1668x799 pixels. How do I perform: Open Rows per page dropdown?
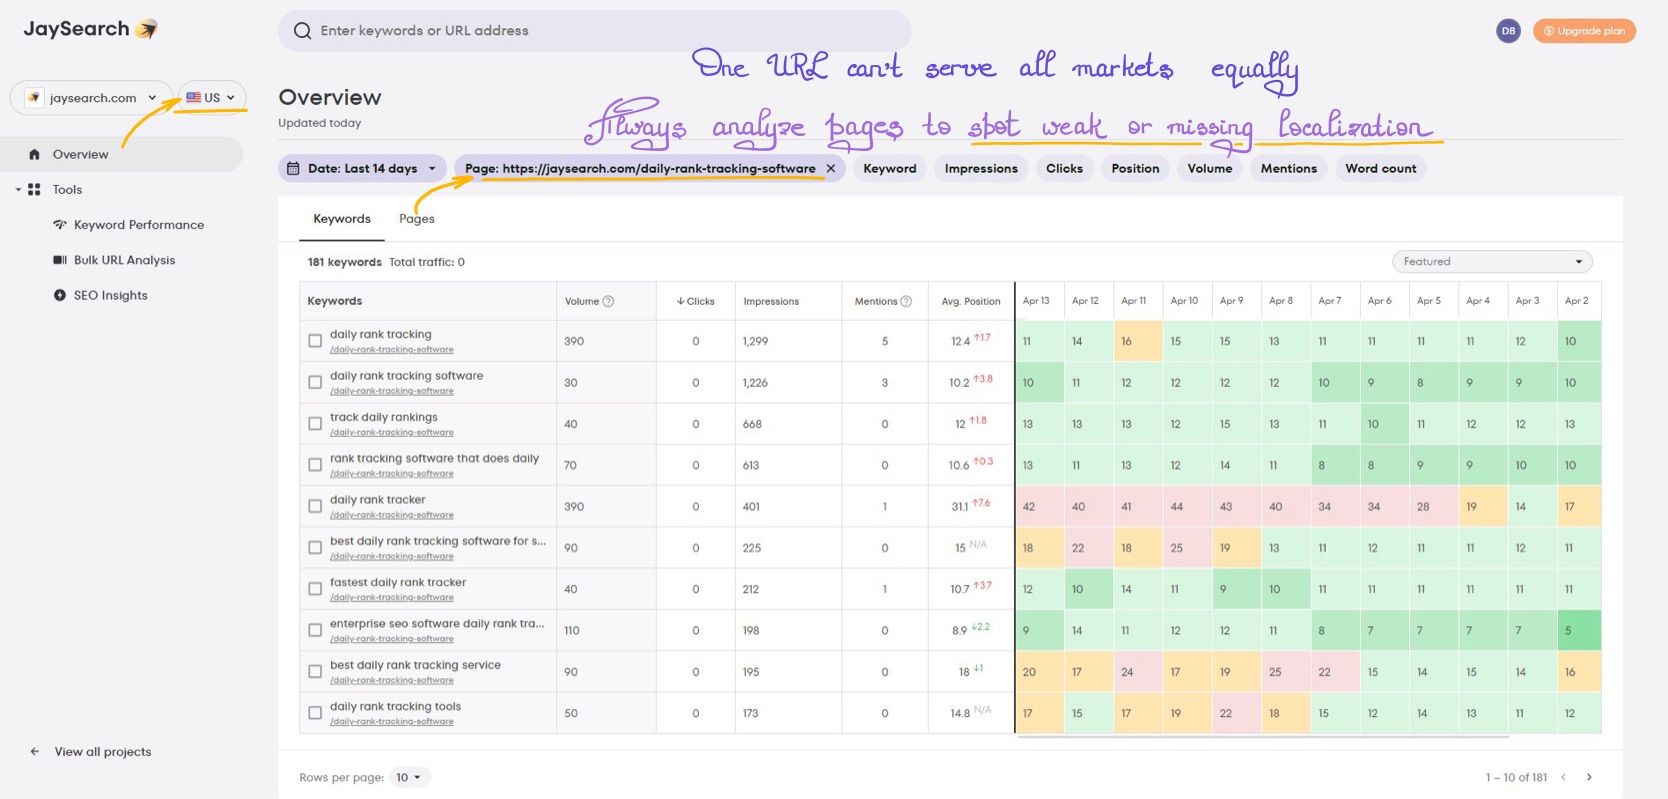click(x=409, y=777)
